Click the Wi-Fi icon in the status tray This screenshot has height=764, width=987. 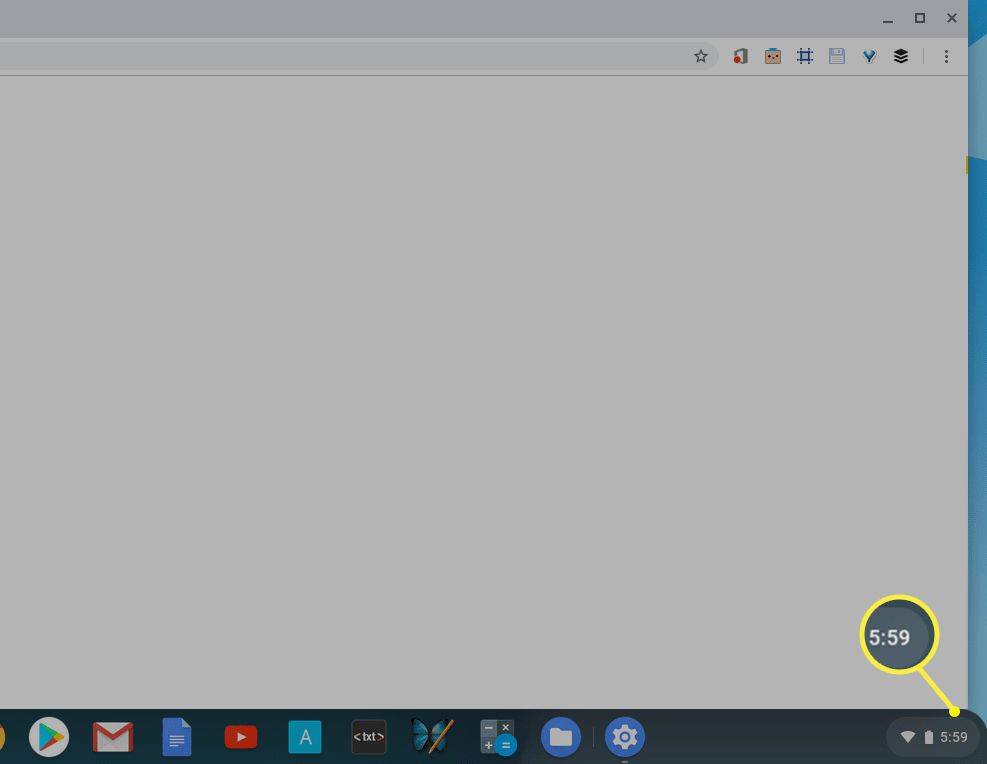[x=908, y=738]
